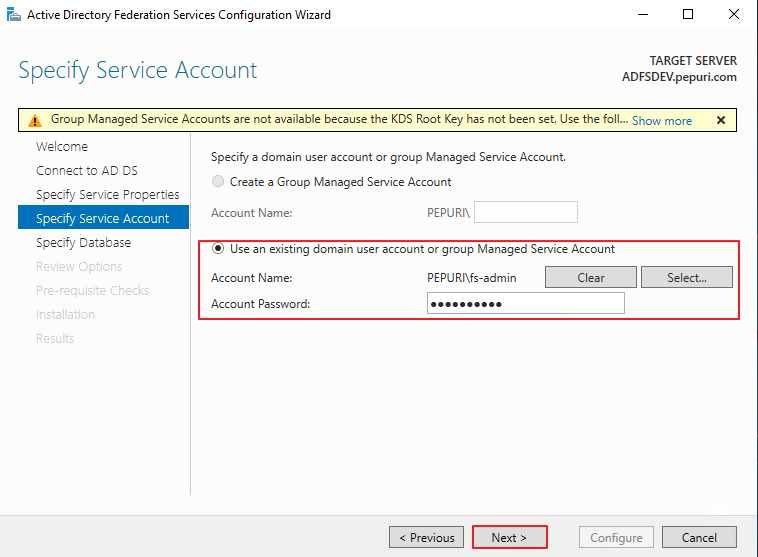Click the Group Managed Service Accounts warning message
Image resolution: width=758 pixels, height=557 pixels.
[x=339, y=119]
